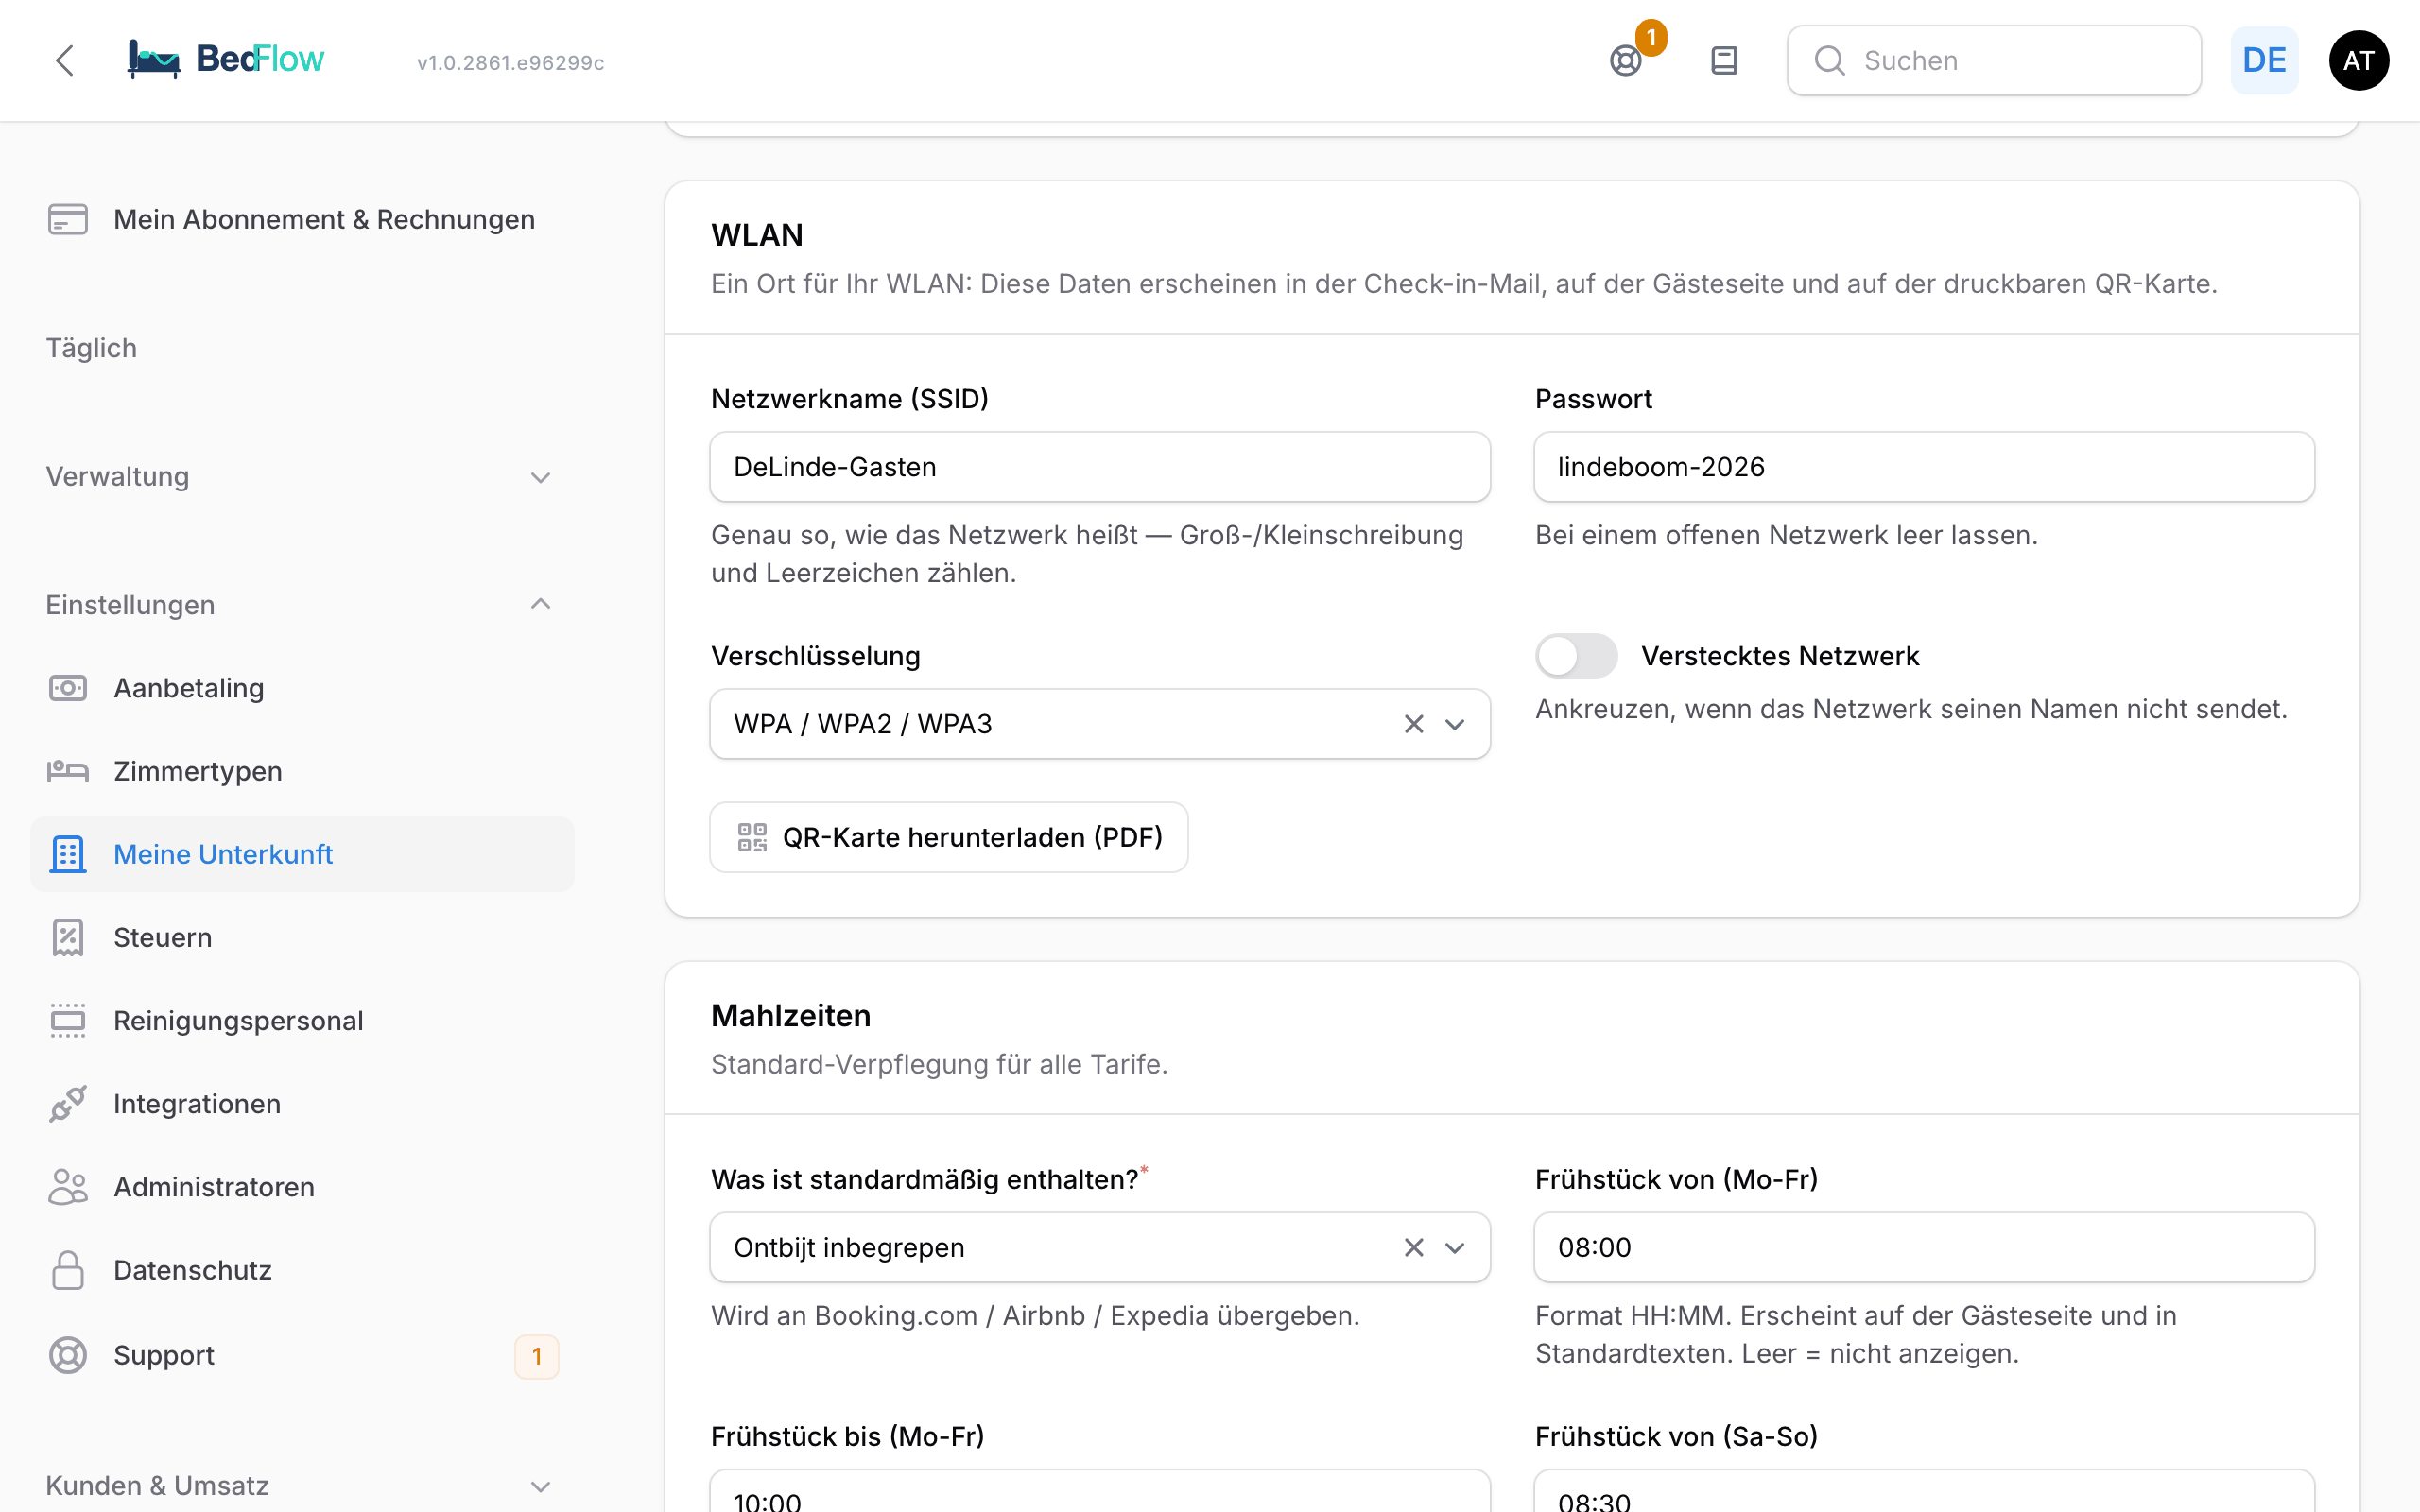Screen dimensions: 2420x1512
Task: Open the Integrationen settings page
Action: coord(301,1103)
